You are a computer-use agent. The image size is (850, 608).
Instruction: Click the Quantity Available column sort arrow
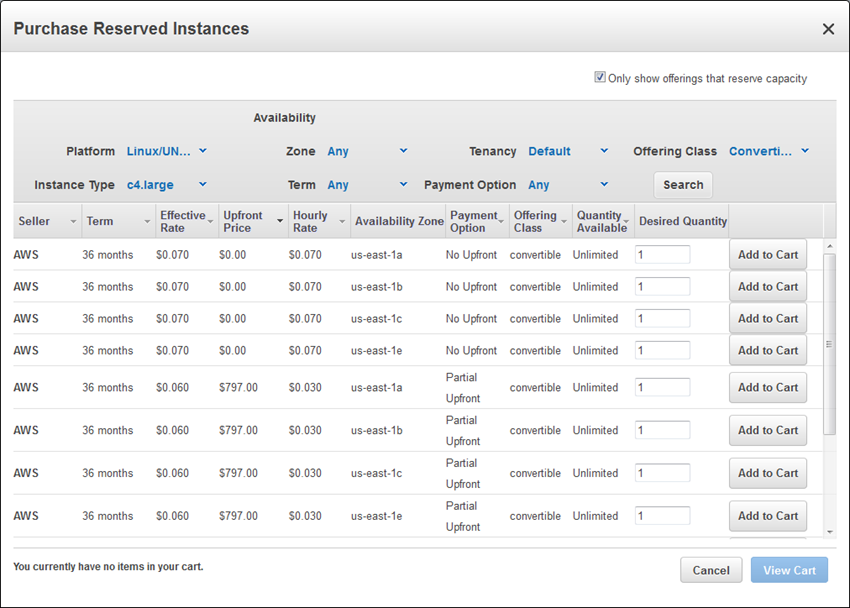[626, 222]
